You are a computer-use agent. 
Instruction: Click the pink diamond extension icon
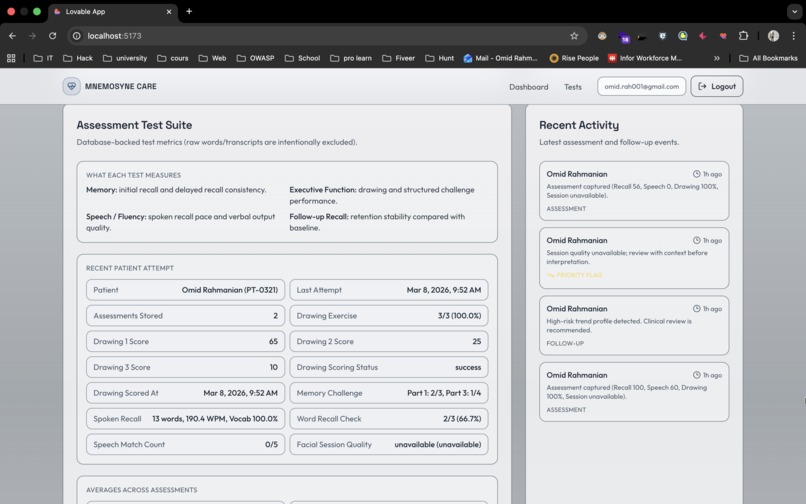[703, 36]
